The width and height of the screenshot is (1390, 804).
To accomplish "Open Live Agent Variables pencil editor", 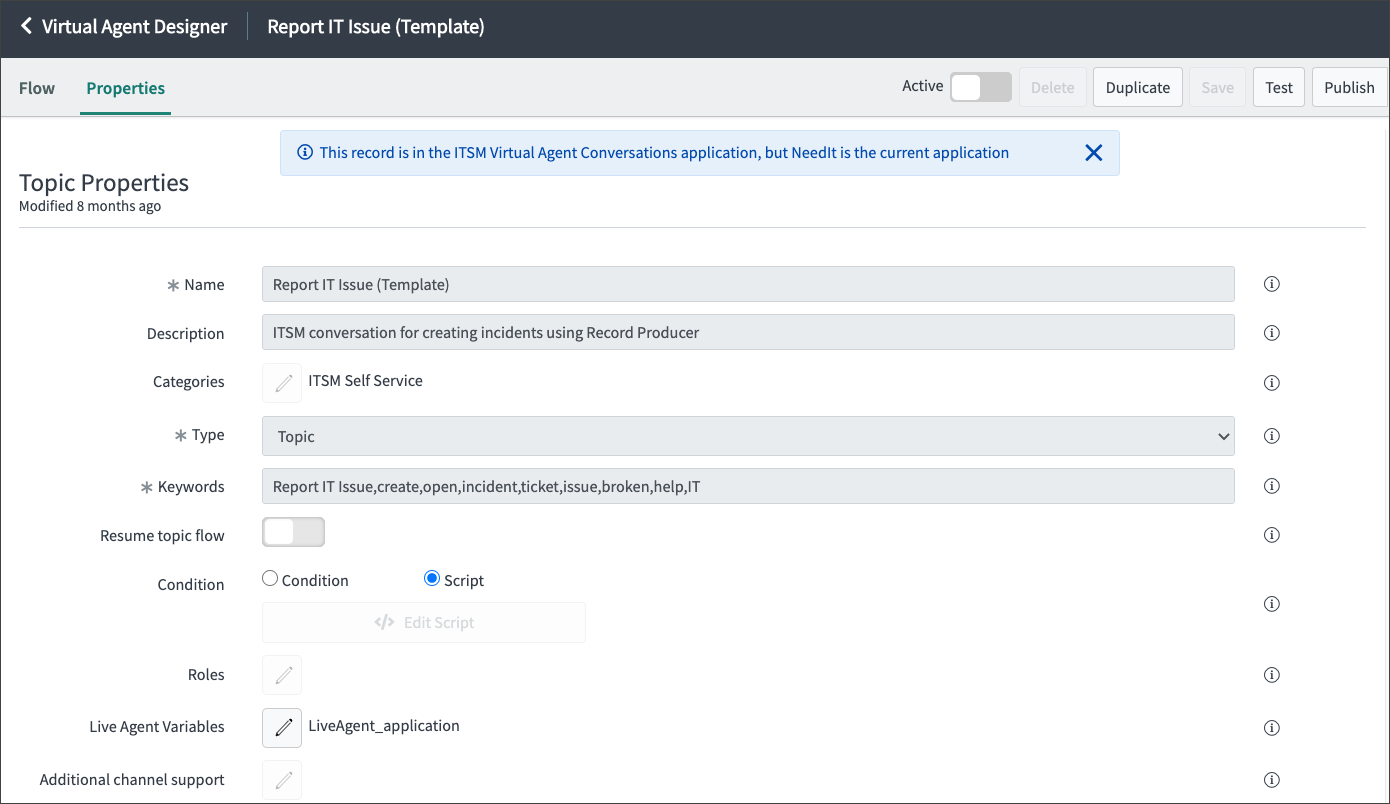I will pyautogui.click(x=281, y=727).
